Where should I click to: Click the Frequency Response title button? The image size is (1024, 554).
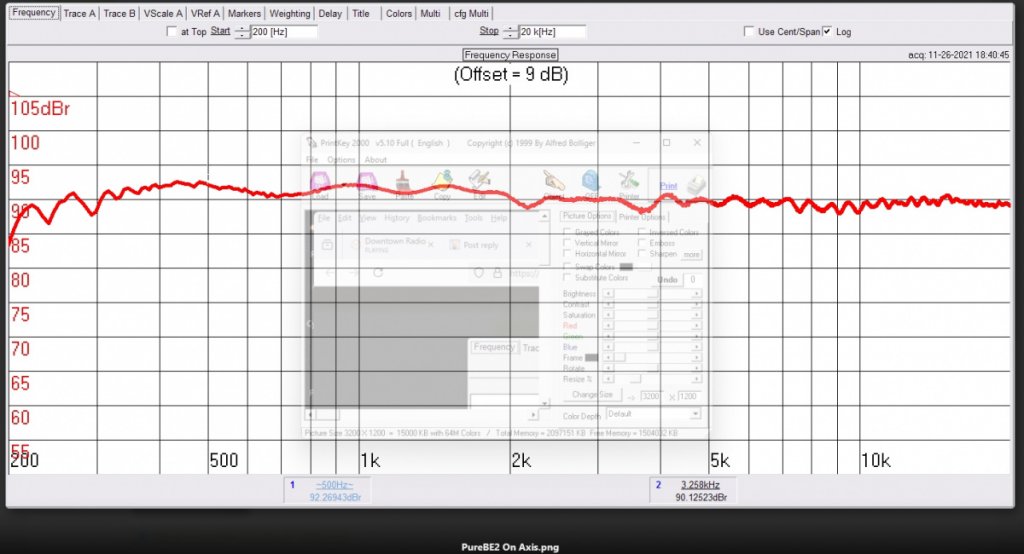point(510,55)
